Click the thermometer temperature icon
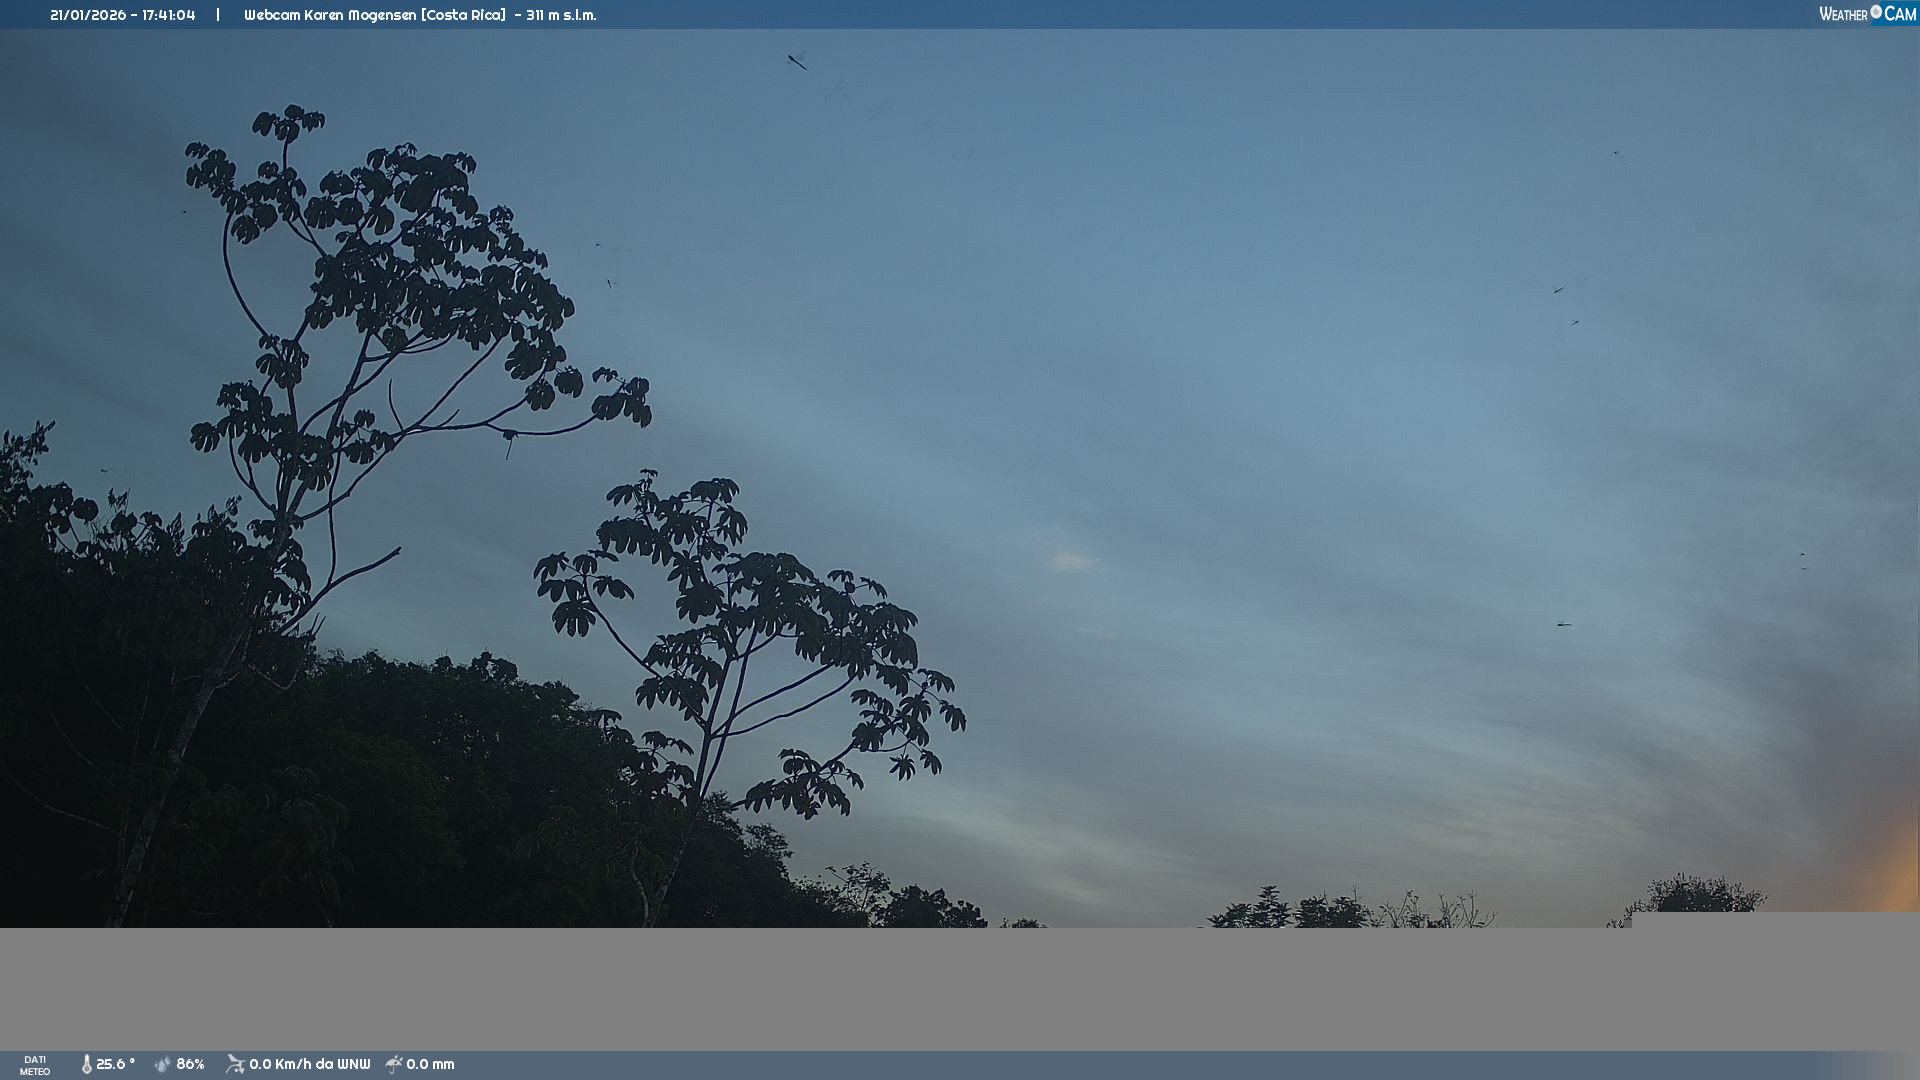Image resolution: width=1920 pixels, height=1080 pixels. (86, 1064)
